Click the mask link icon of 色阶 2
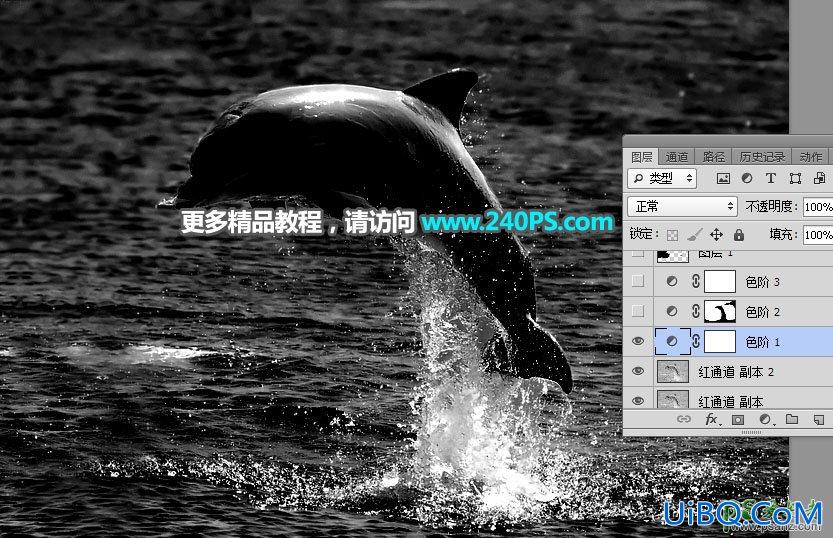Image resolution: width=833 pixels, height=538 pixels. tap(696, 311)
